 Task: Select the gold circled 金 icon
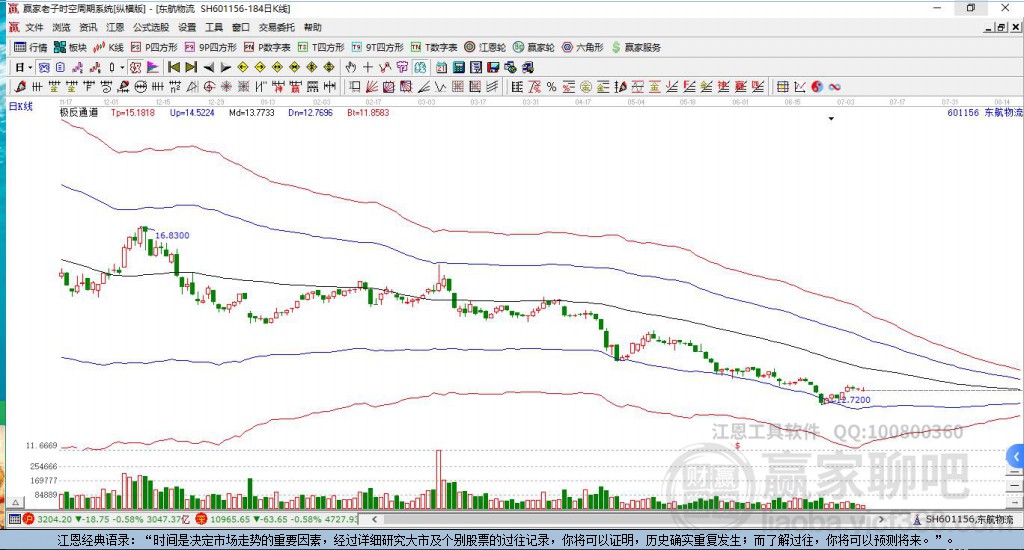click(x=586, y=87)
